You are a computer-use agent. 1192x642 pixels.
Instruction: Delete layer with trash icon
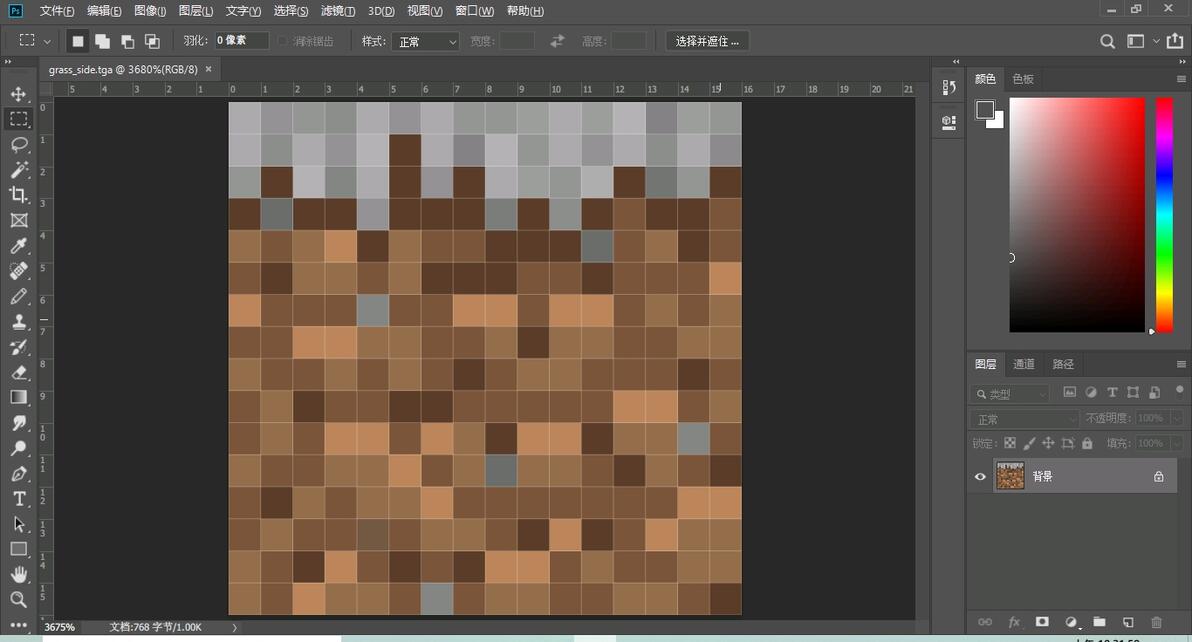coord(1156,622)
